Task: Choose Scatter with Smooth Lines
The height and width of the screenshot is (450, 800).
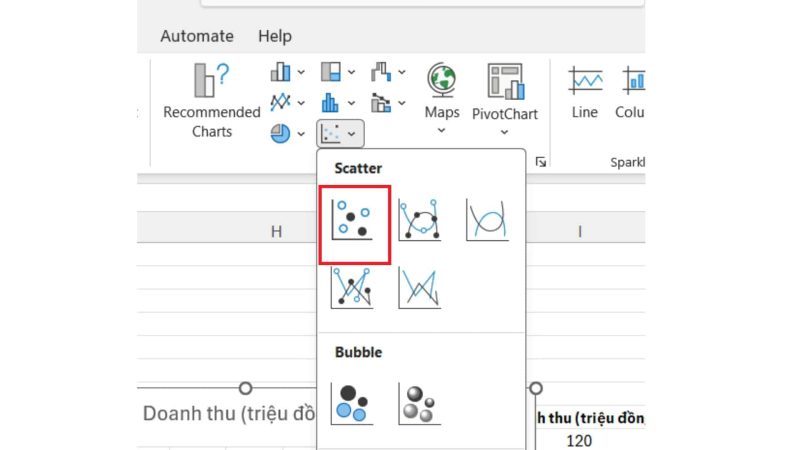Action: 487,220
